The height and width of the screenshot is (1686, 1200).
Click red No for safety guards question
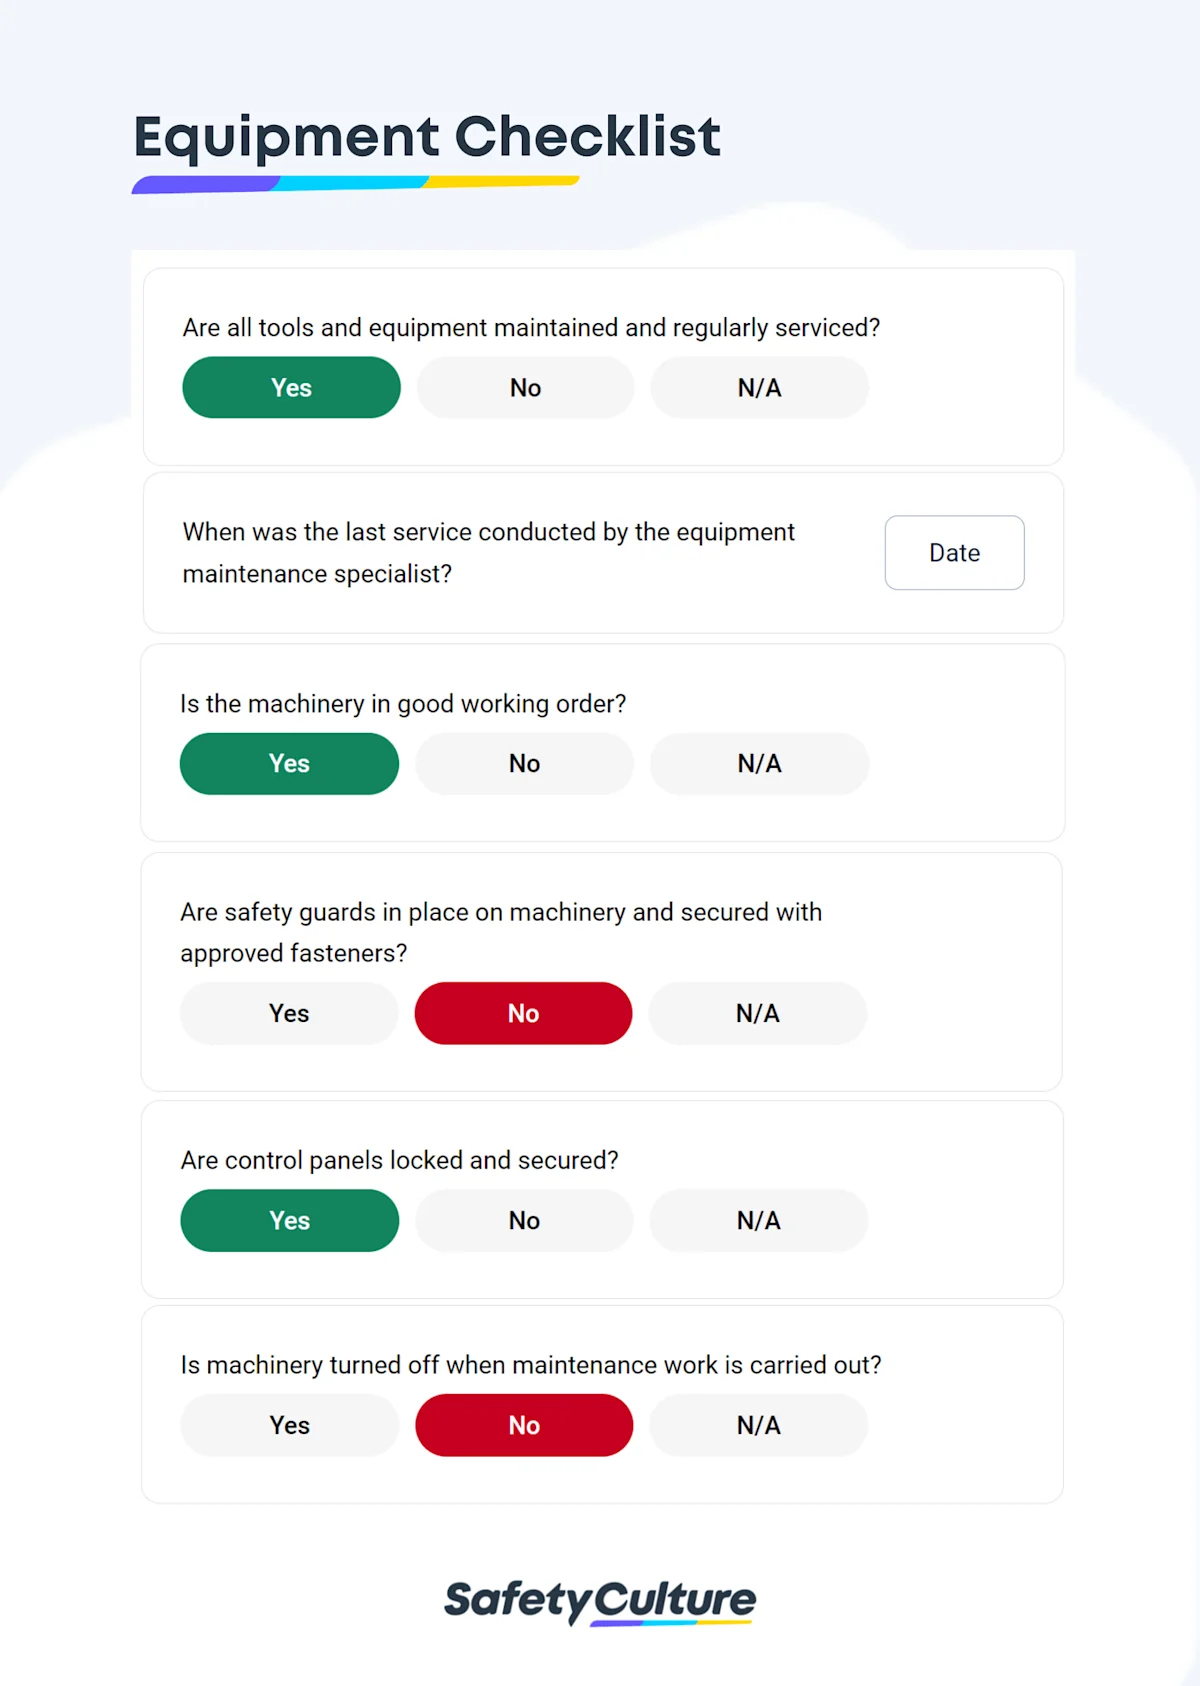click(x=523, y=1014)
